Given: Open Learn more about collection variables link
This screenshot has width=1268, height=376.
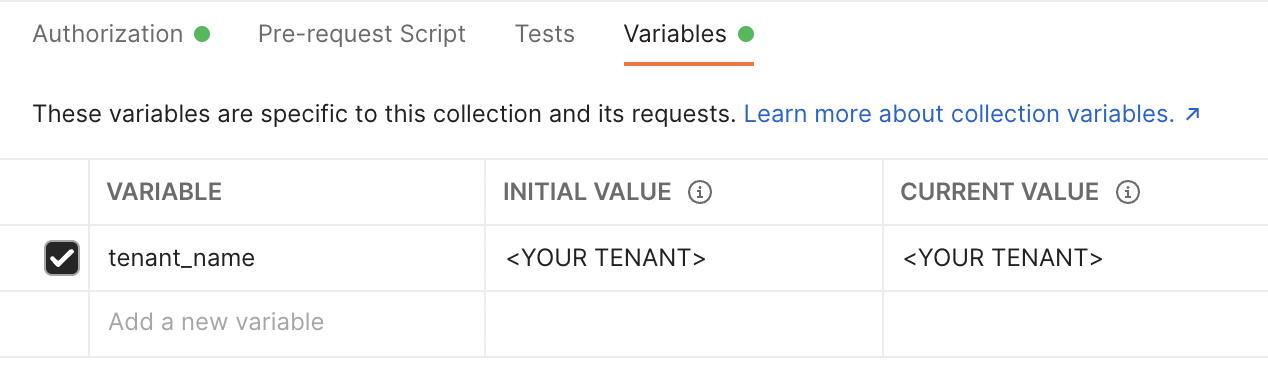Looking at the screenshot, I should (x=959, y=114).
